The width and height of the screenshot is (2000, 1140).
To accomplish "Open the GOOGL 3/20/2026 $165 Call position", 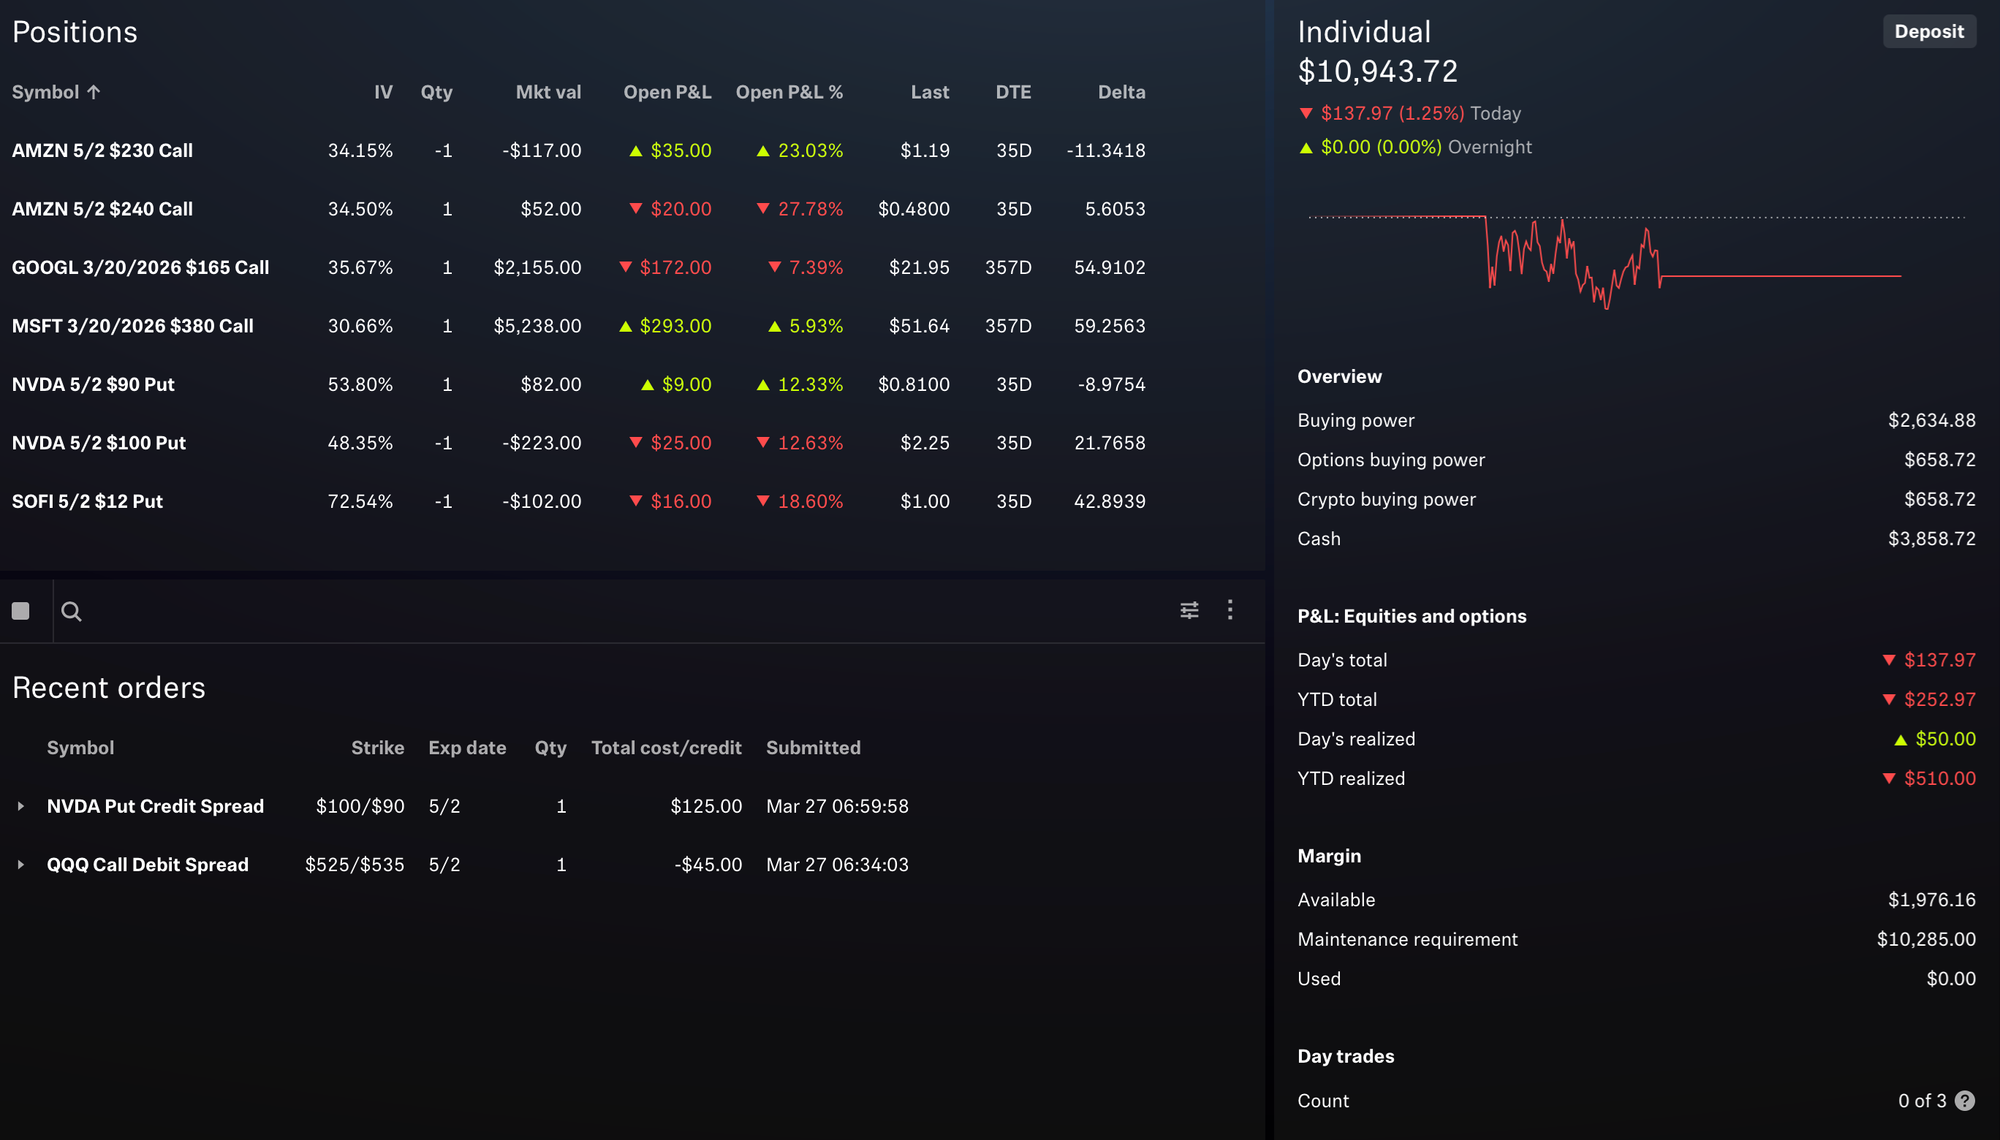I will coord(140,268).
